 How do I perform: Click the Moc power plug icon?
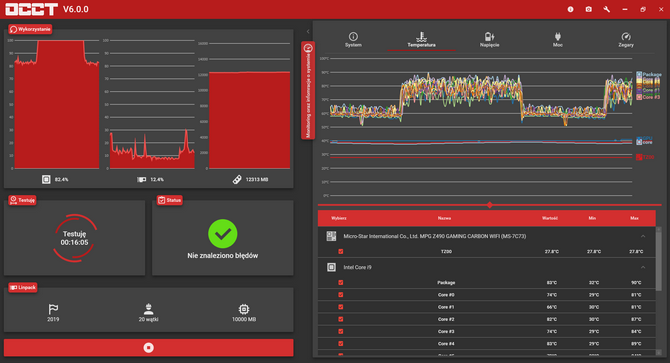[558, 36]
